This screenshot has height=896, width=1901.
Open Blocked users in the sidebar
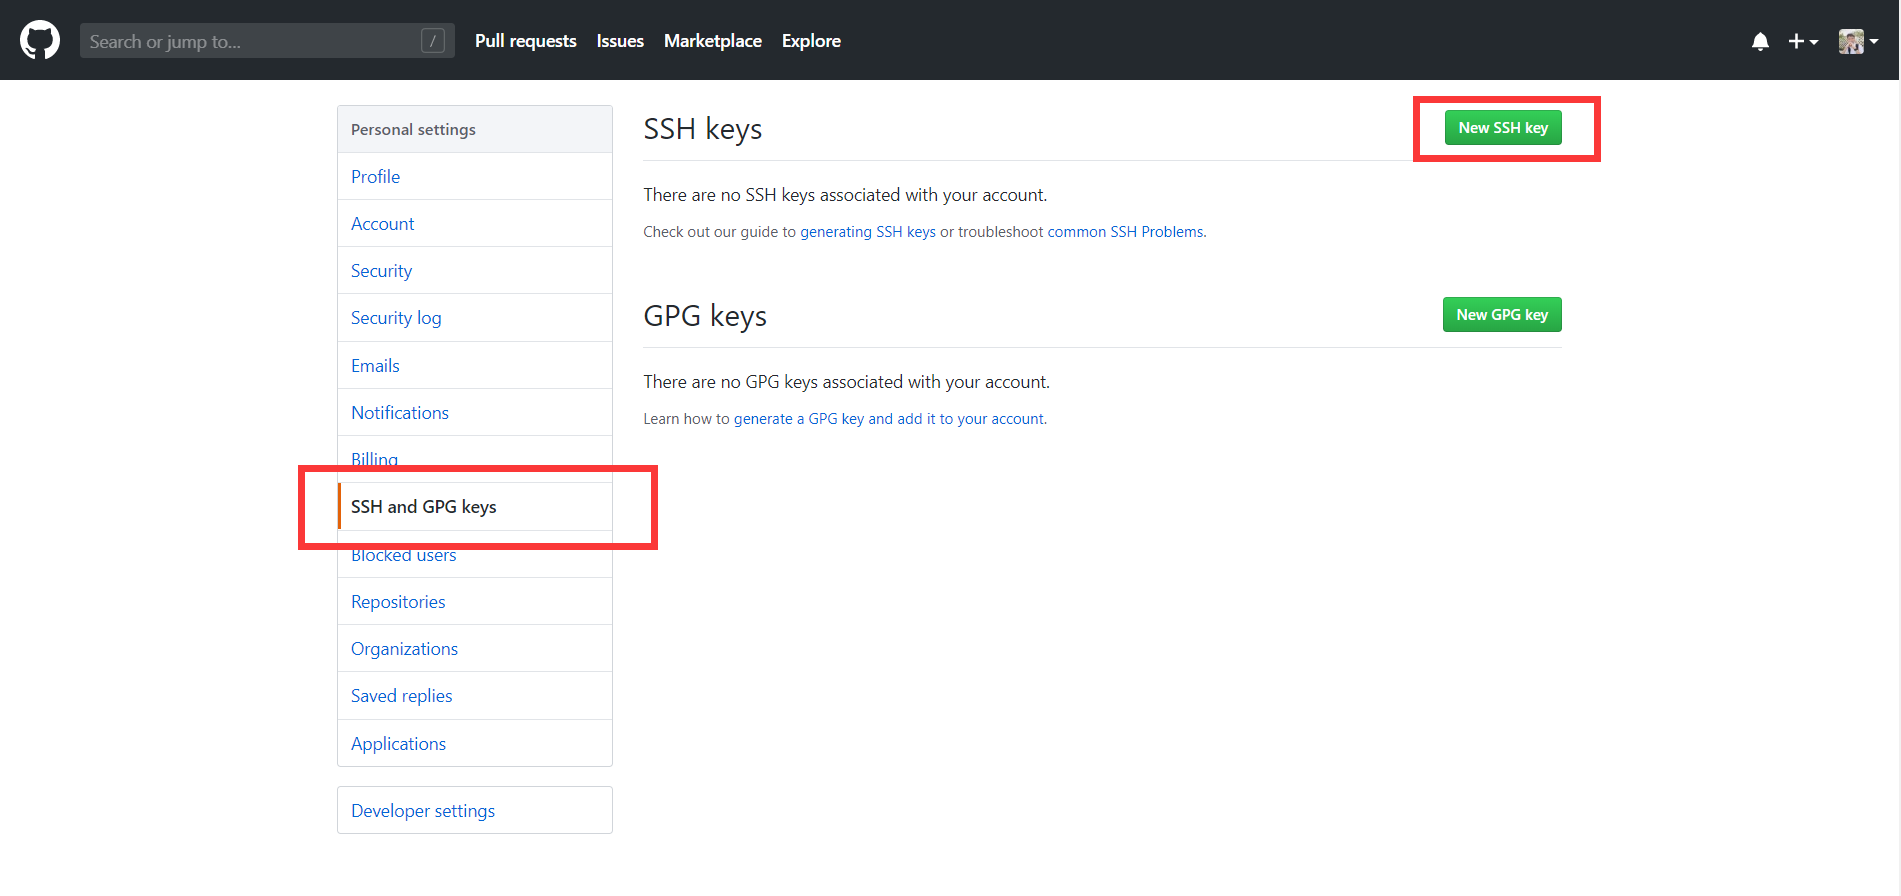point(475,555)
